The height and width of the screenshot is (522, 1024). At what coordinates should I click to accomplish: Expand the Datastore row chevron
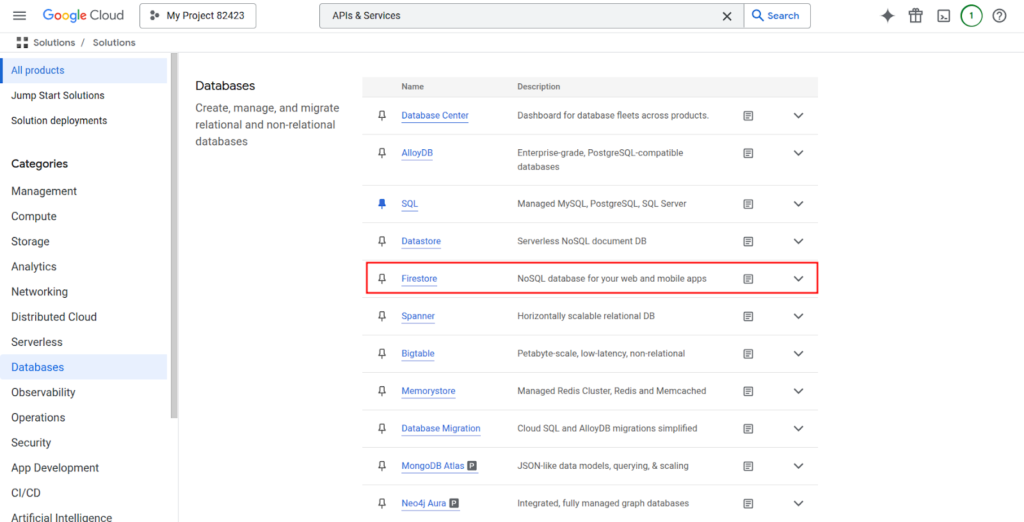coord(798,241)
